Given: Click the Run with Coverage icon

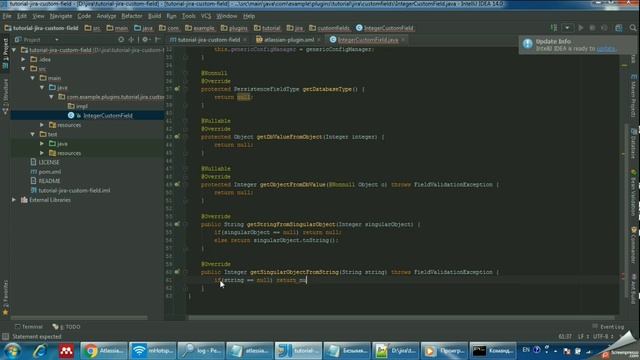Looking at the screenshot, I should [x=604, y=28].
